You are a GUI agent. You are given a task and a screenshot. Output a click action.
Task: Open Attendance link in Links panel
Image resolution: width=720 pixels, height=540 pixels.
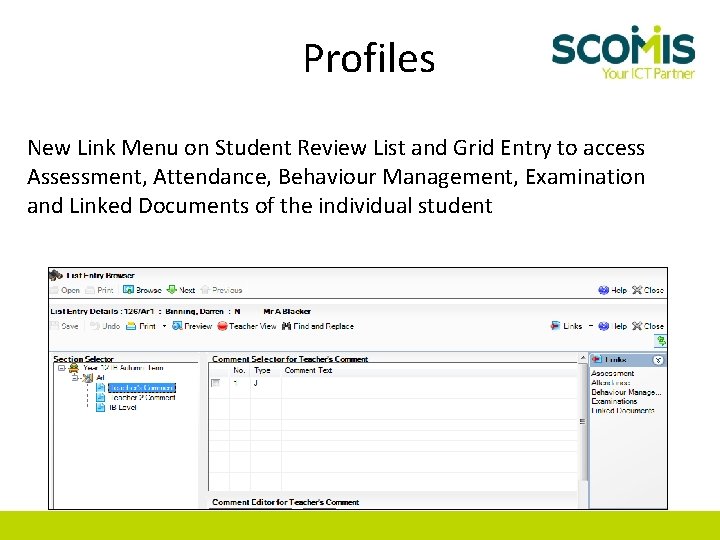pos(611,382)
